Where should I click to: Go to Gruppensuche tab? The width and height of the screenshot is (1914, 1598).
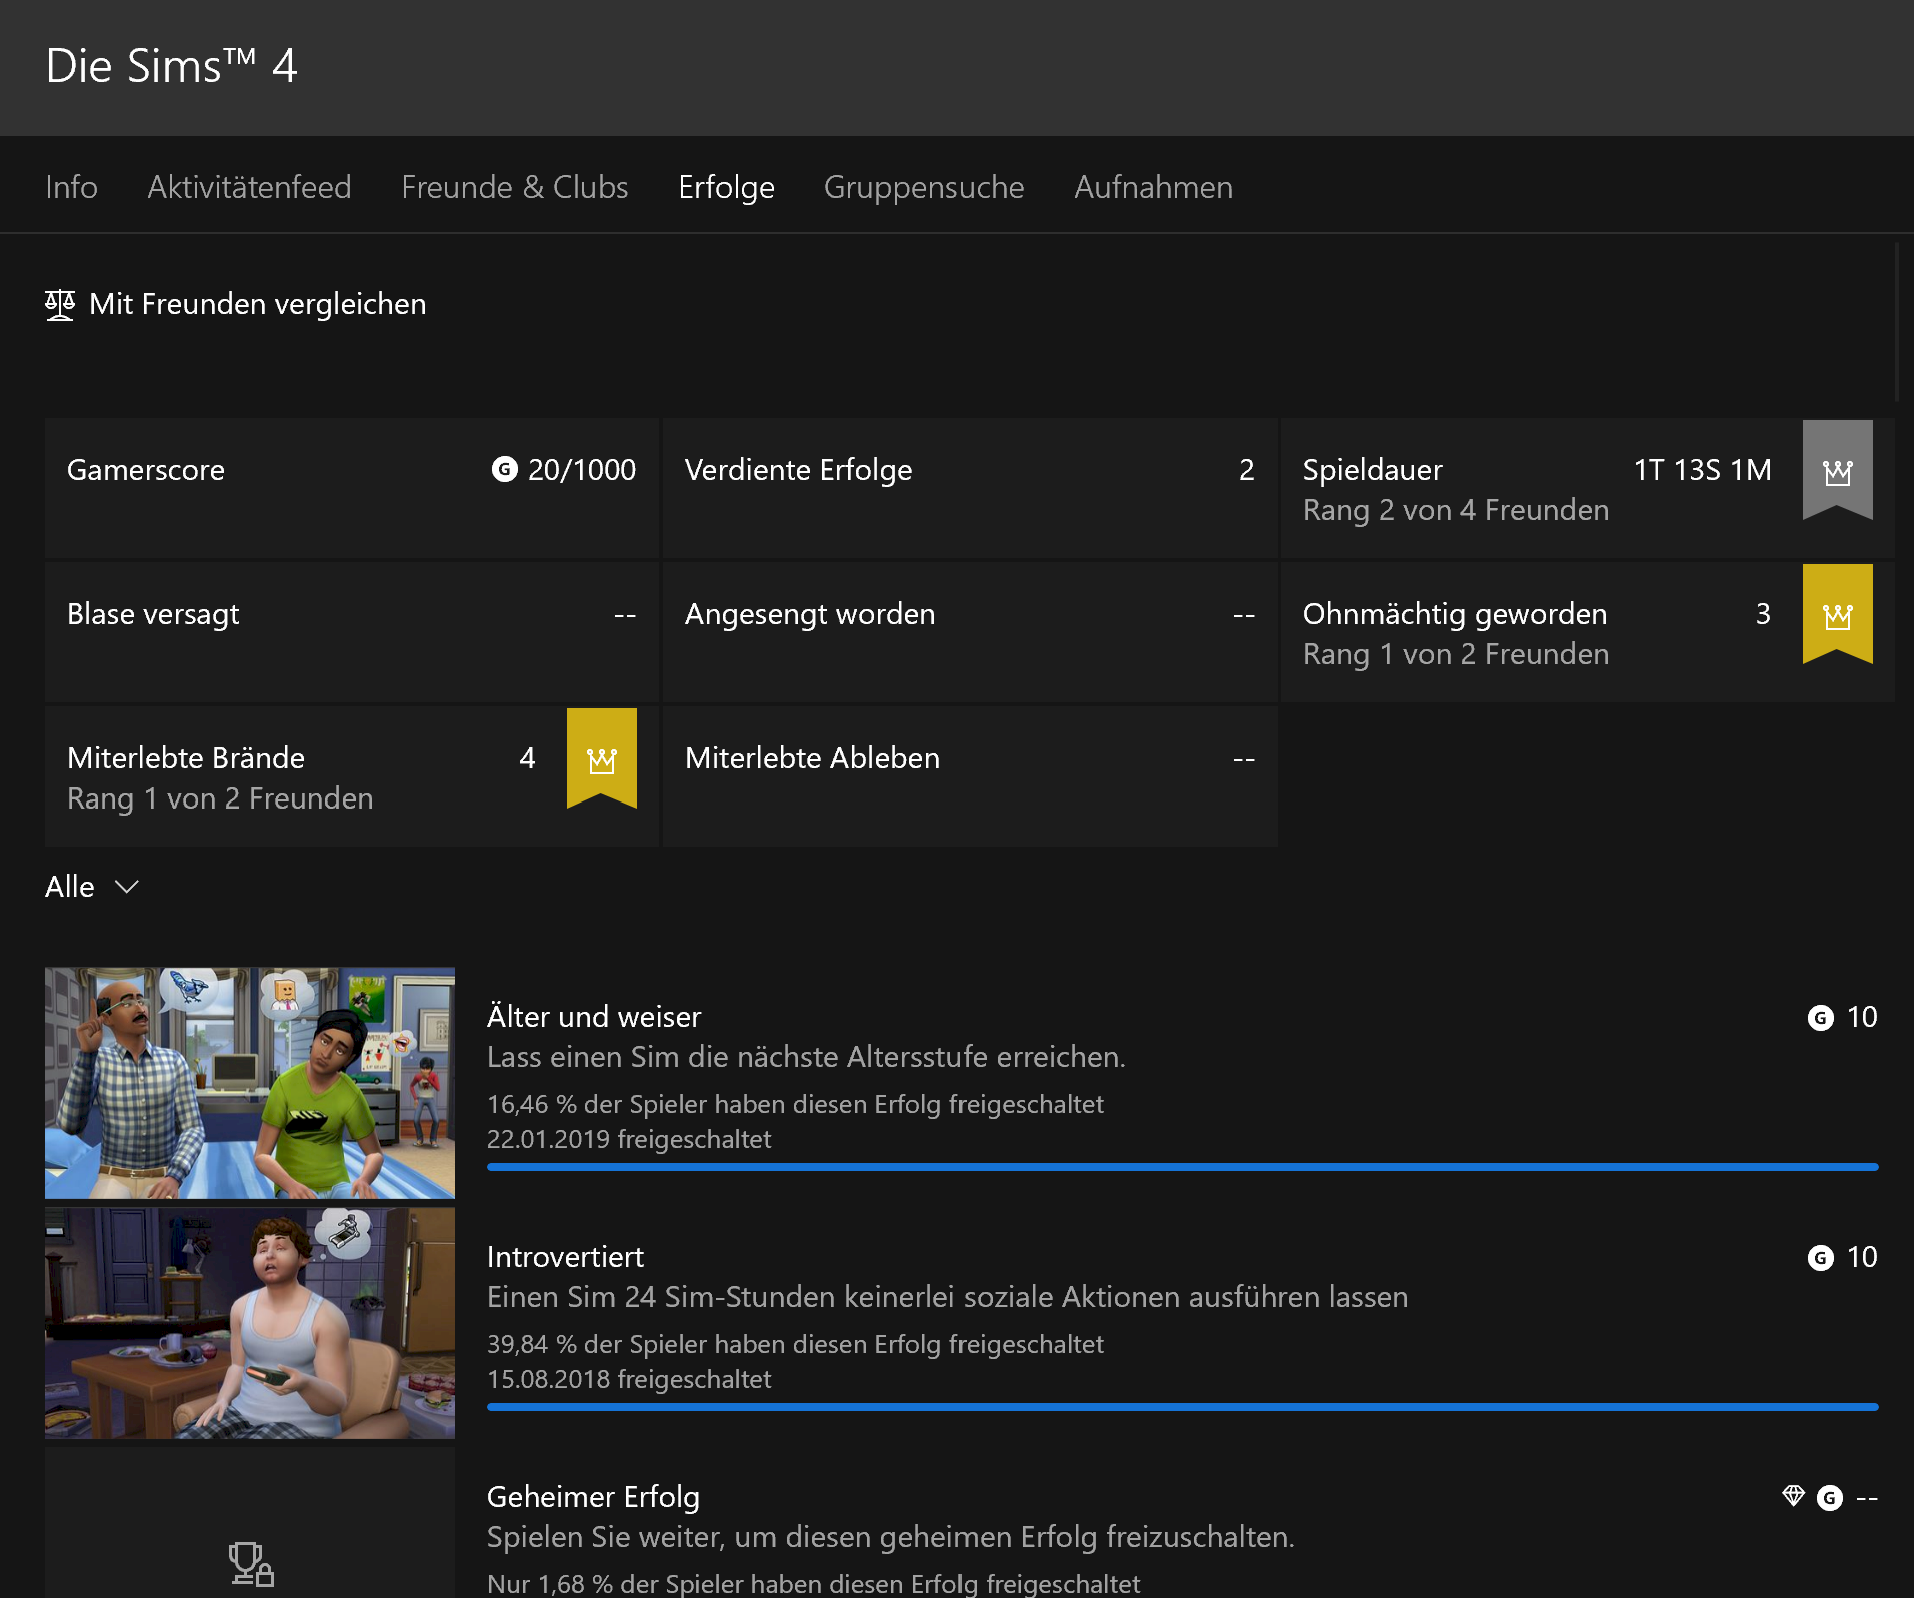point(924,187)
